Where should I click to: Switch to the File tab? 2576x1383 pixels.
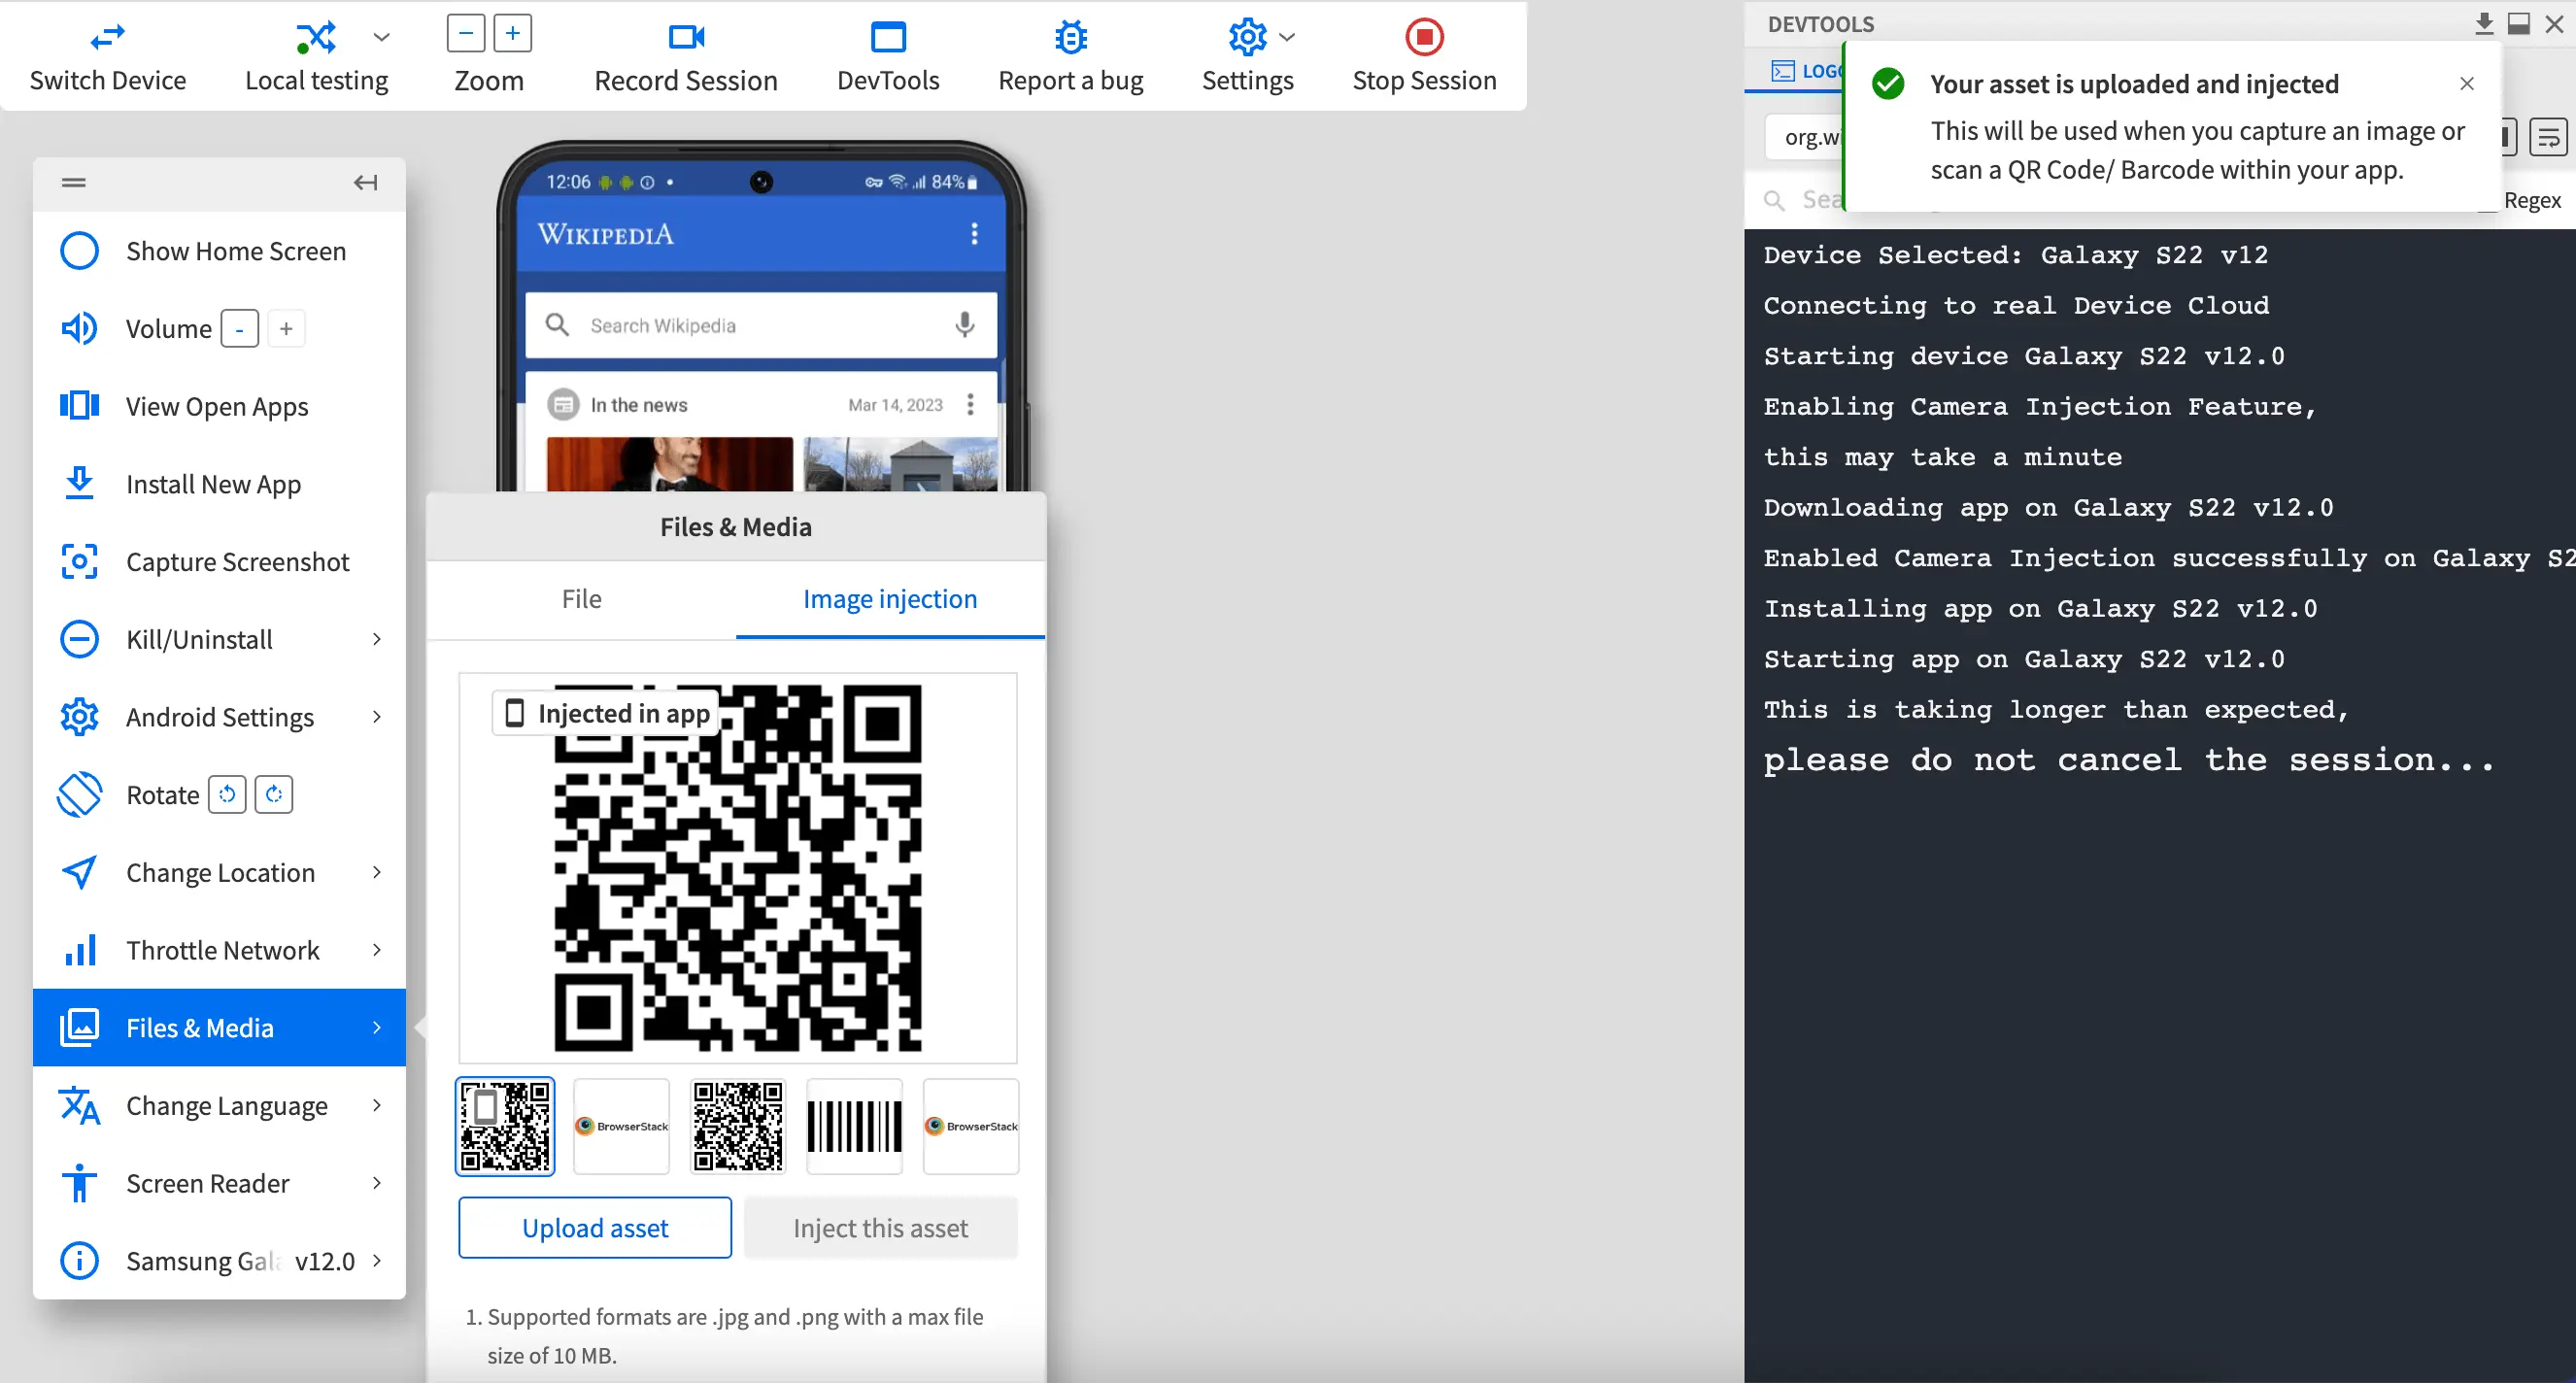(581, 599)
